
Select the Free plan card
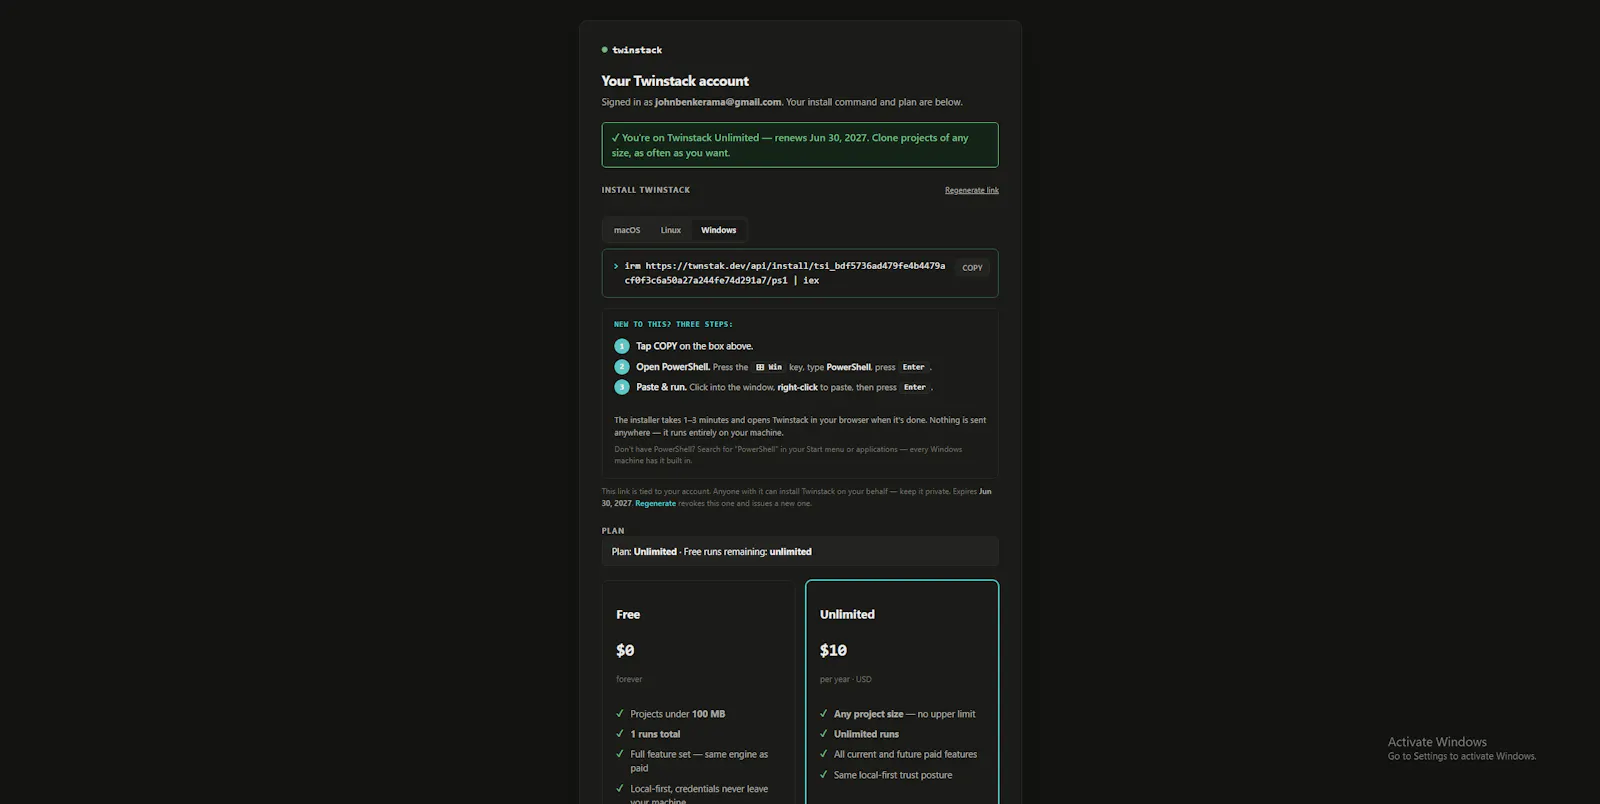698,692
